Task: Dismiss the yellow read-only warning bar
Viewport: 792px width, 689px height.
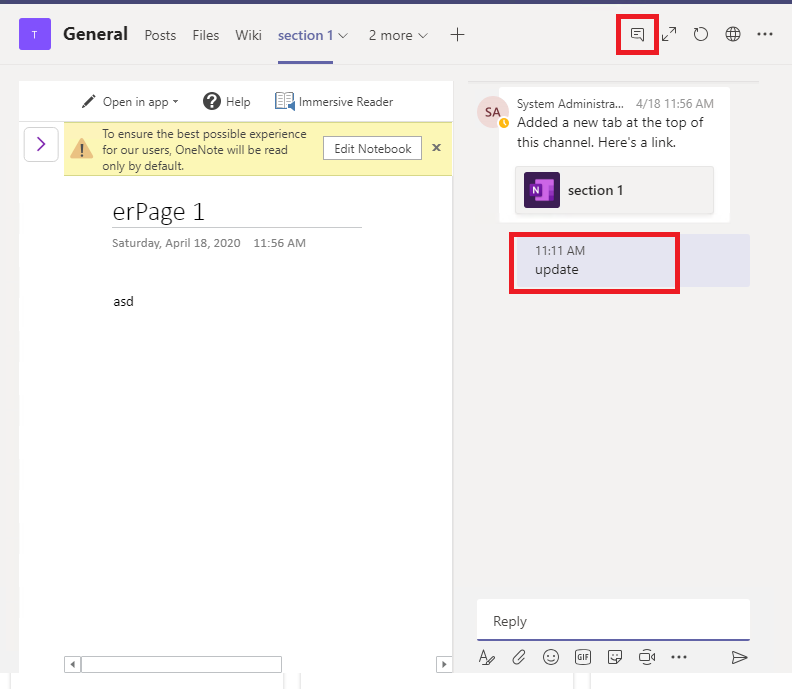Action: pyautogui.click(x=436, y=147)
